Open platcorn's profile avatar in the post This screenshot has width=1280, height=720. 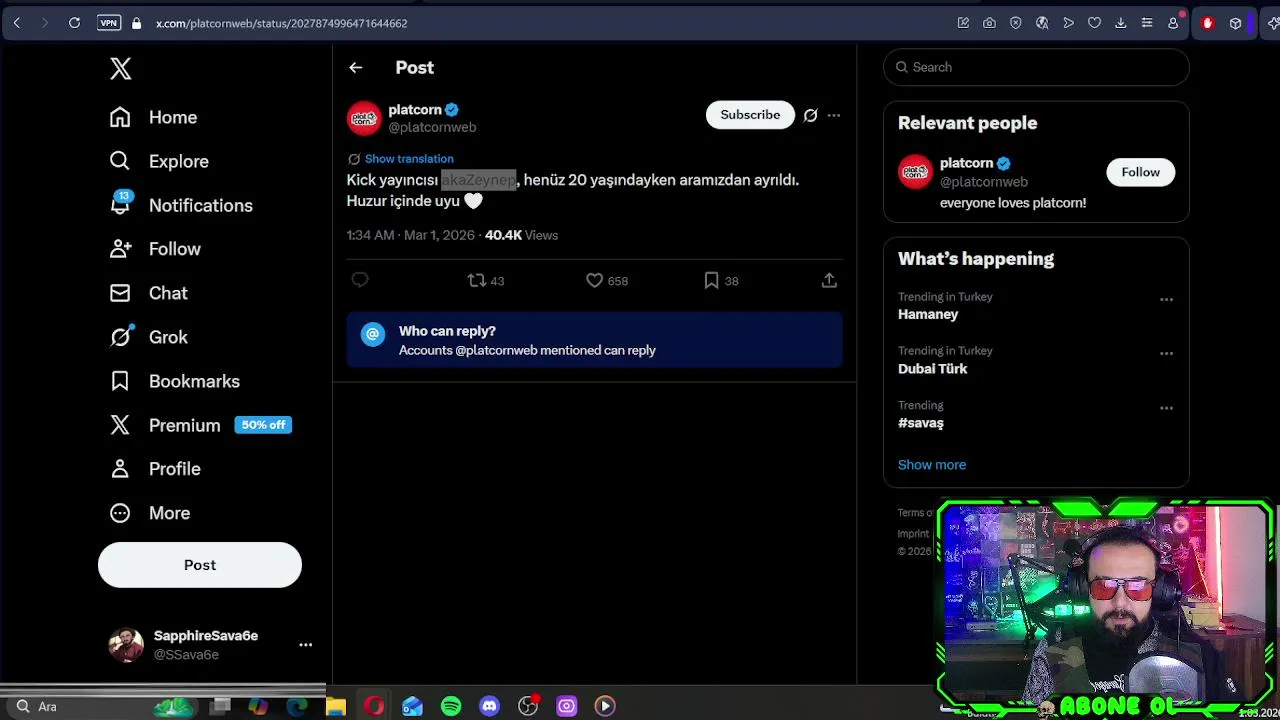pos(364,118)
